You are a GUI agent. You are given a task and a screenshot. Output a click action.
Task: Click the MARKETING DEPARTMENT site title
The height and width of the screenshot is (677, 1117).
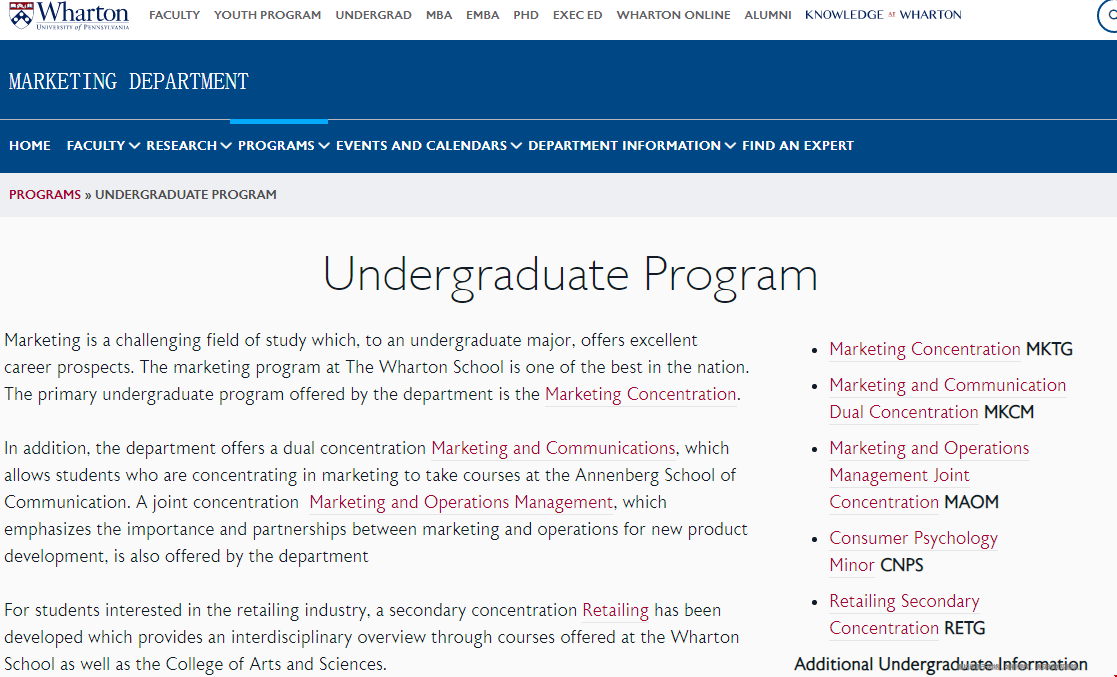pyautogui.click(x=129, y=82)
